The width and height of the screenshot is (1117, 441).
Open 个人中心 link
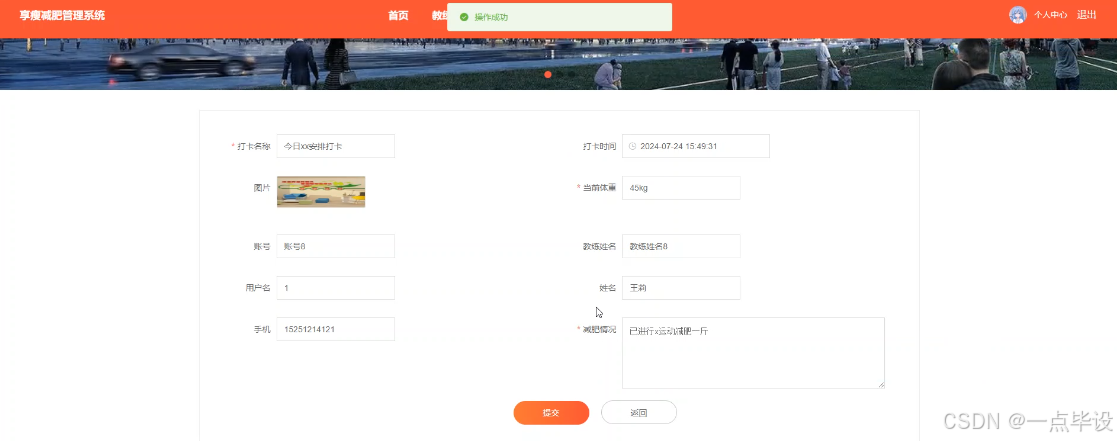tap(1051, 15)
